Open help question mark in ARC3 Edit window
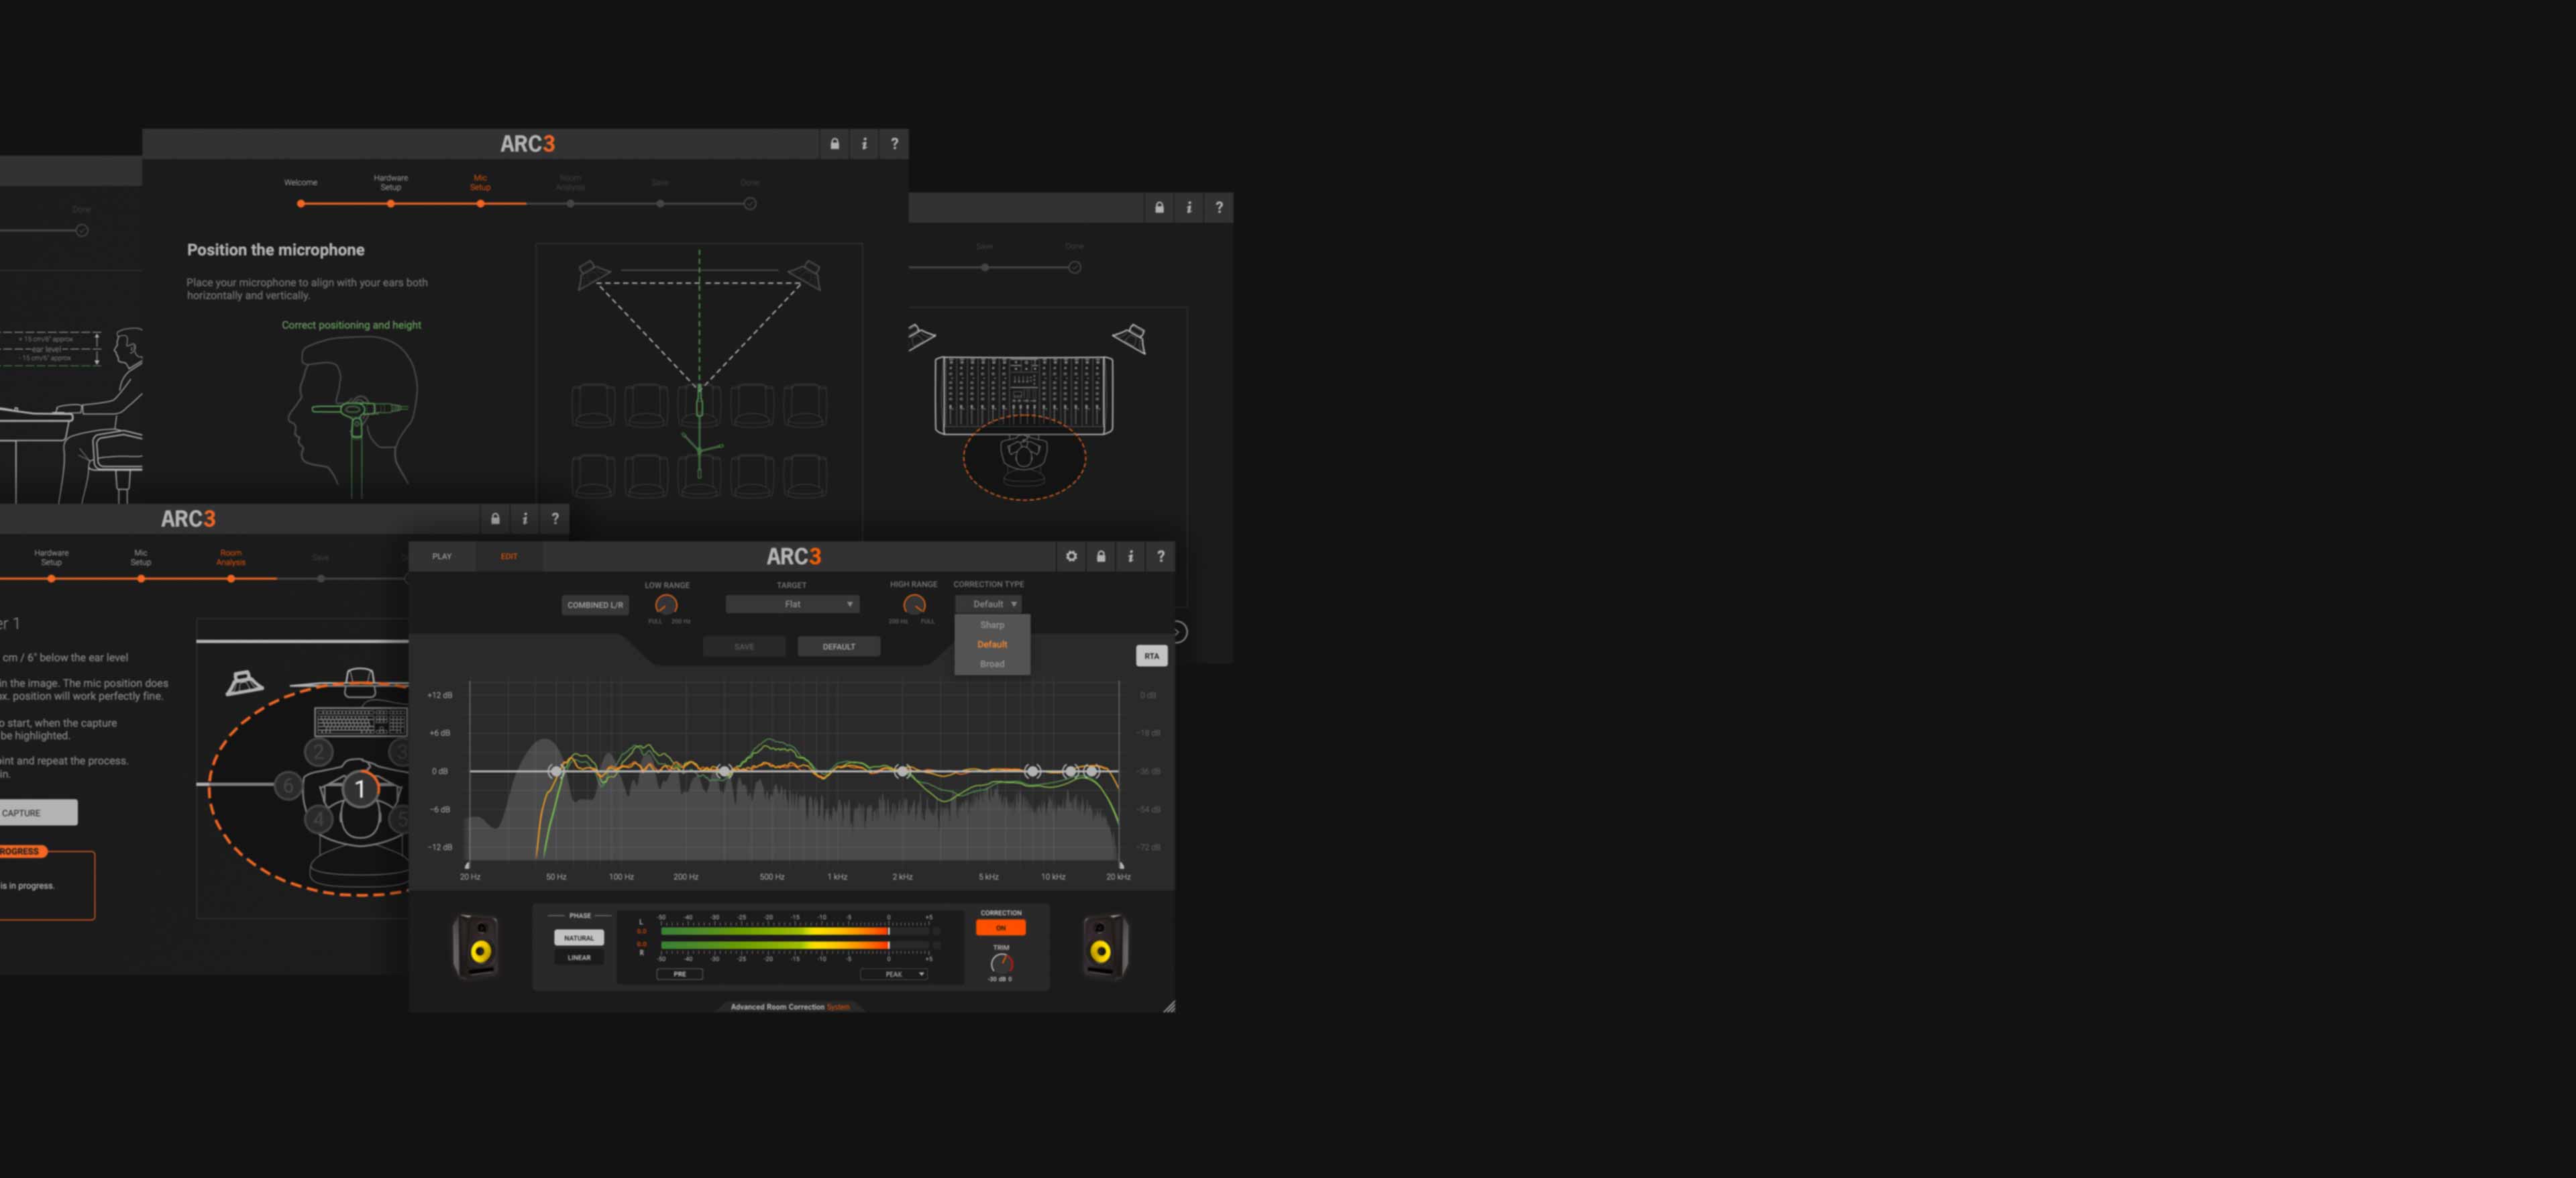The height and width of the screenshot is (1178, 2576). coord(1161,556)
